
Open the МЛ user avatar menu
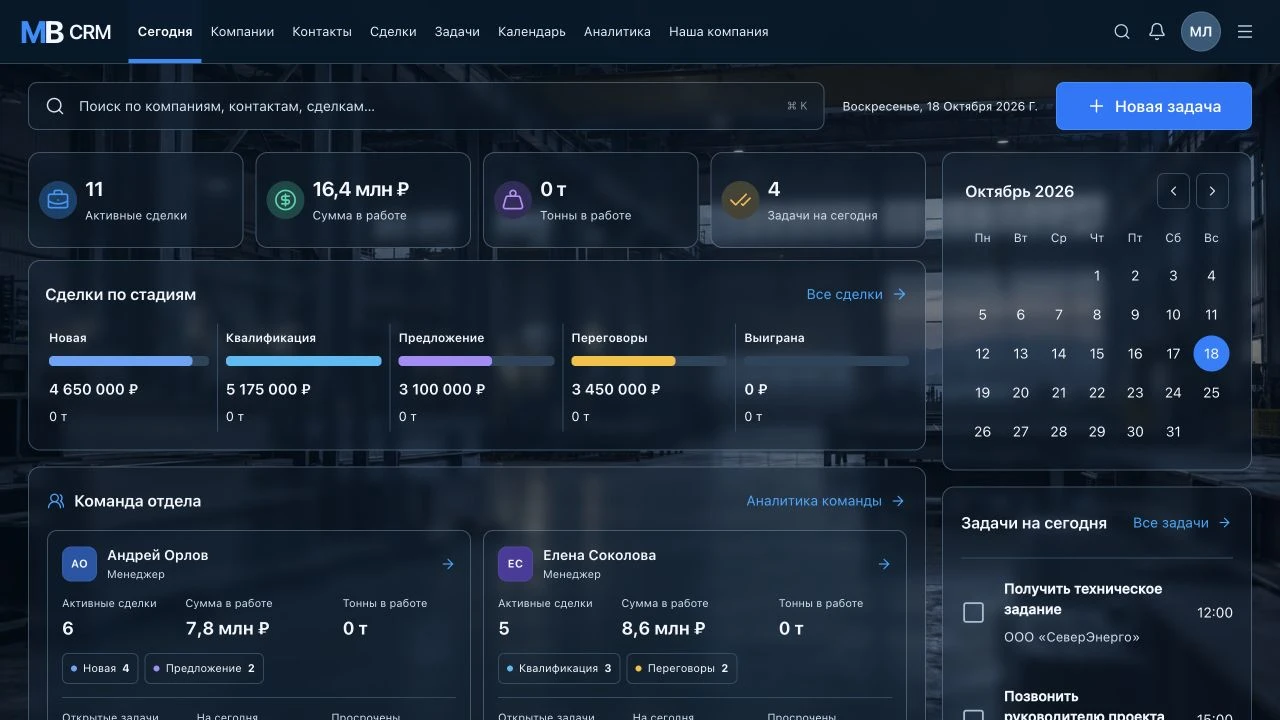coord(1201,32)
